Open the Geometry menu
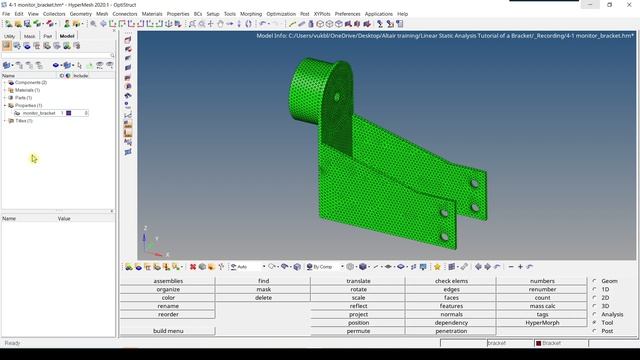The height and width of the screenshot is (360, 640). point(80,14)
